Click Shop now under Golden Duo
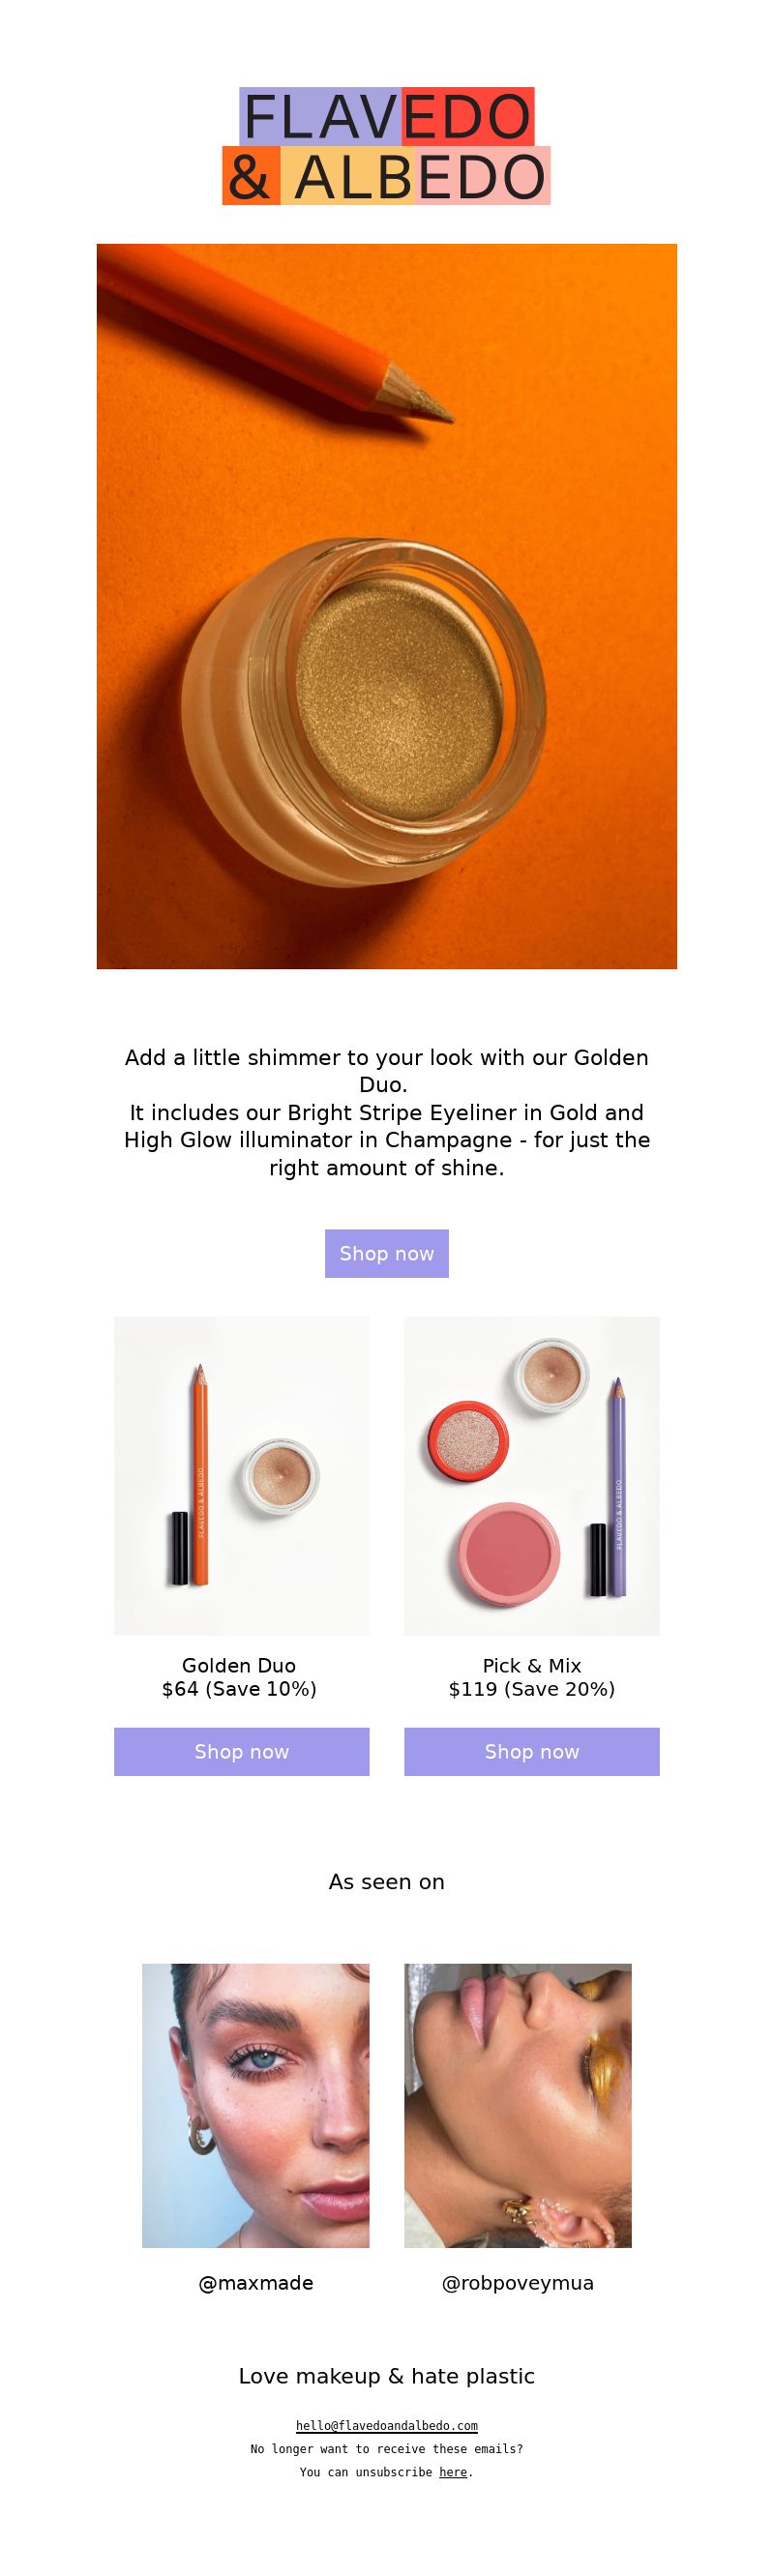 click(241, 1752)
